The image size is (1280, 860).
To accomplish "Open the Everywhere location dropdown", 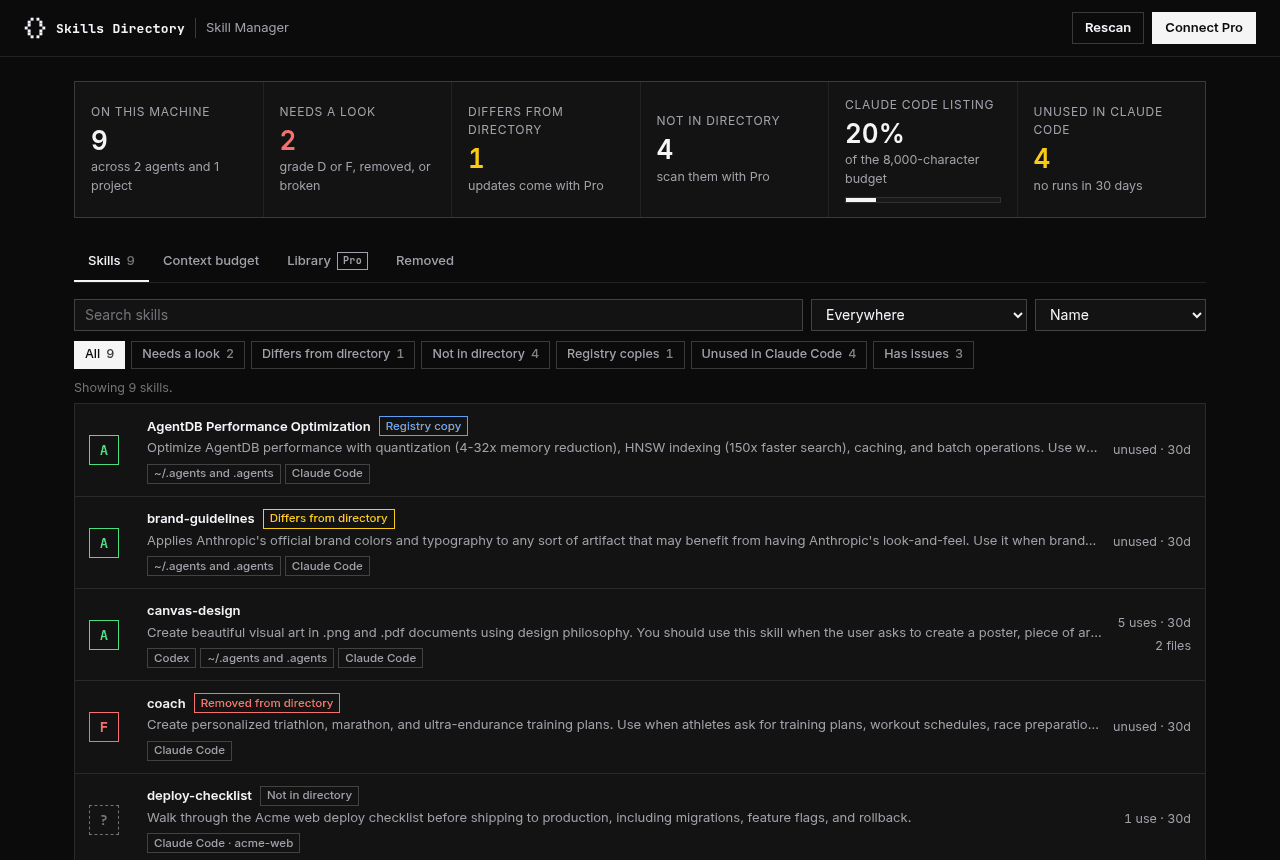I will 919,315.
